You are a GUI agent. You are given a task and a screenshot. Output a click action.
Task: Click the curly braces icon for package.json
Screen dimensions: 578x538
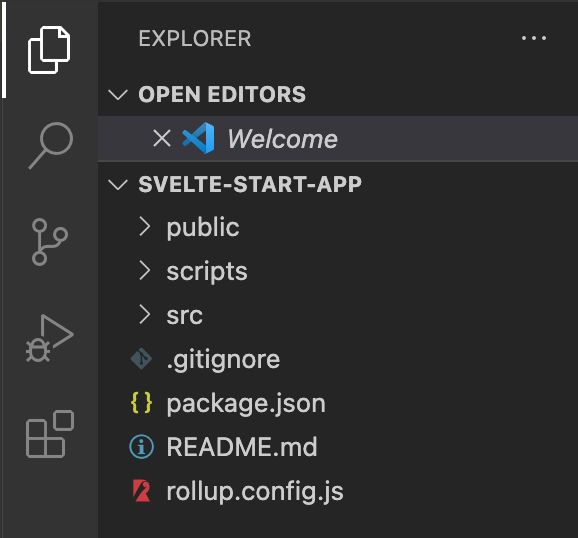(x=142, y=403)
